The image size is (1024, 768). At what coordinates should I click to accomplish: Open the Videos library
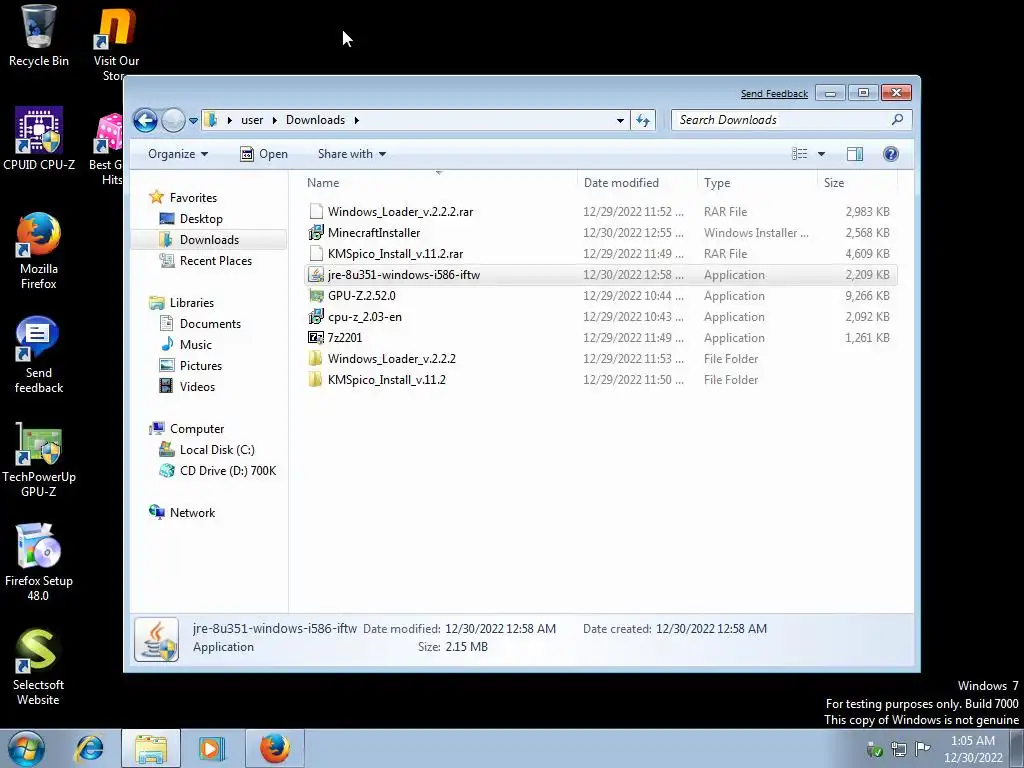pos(197,387)
